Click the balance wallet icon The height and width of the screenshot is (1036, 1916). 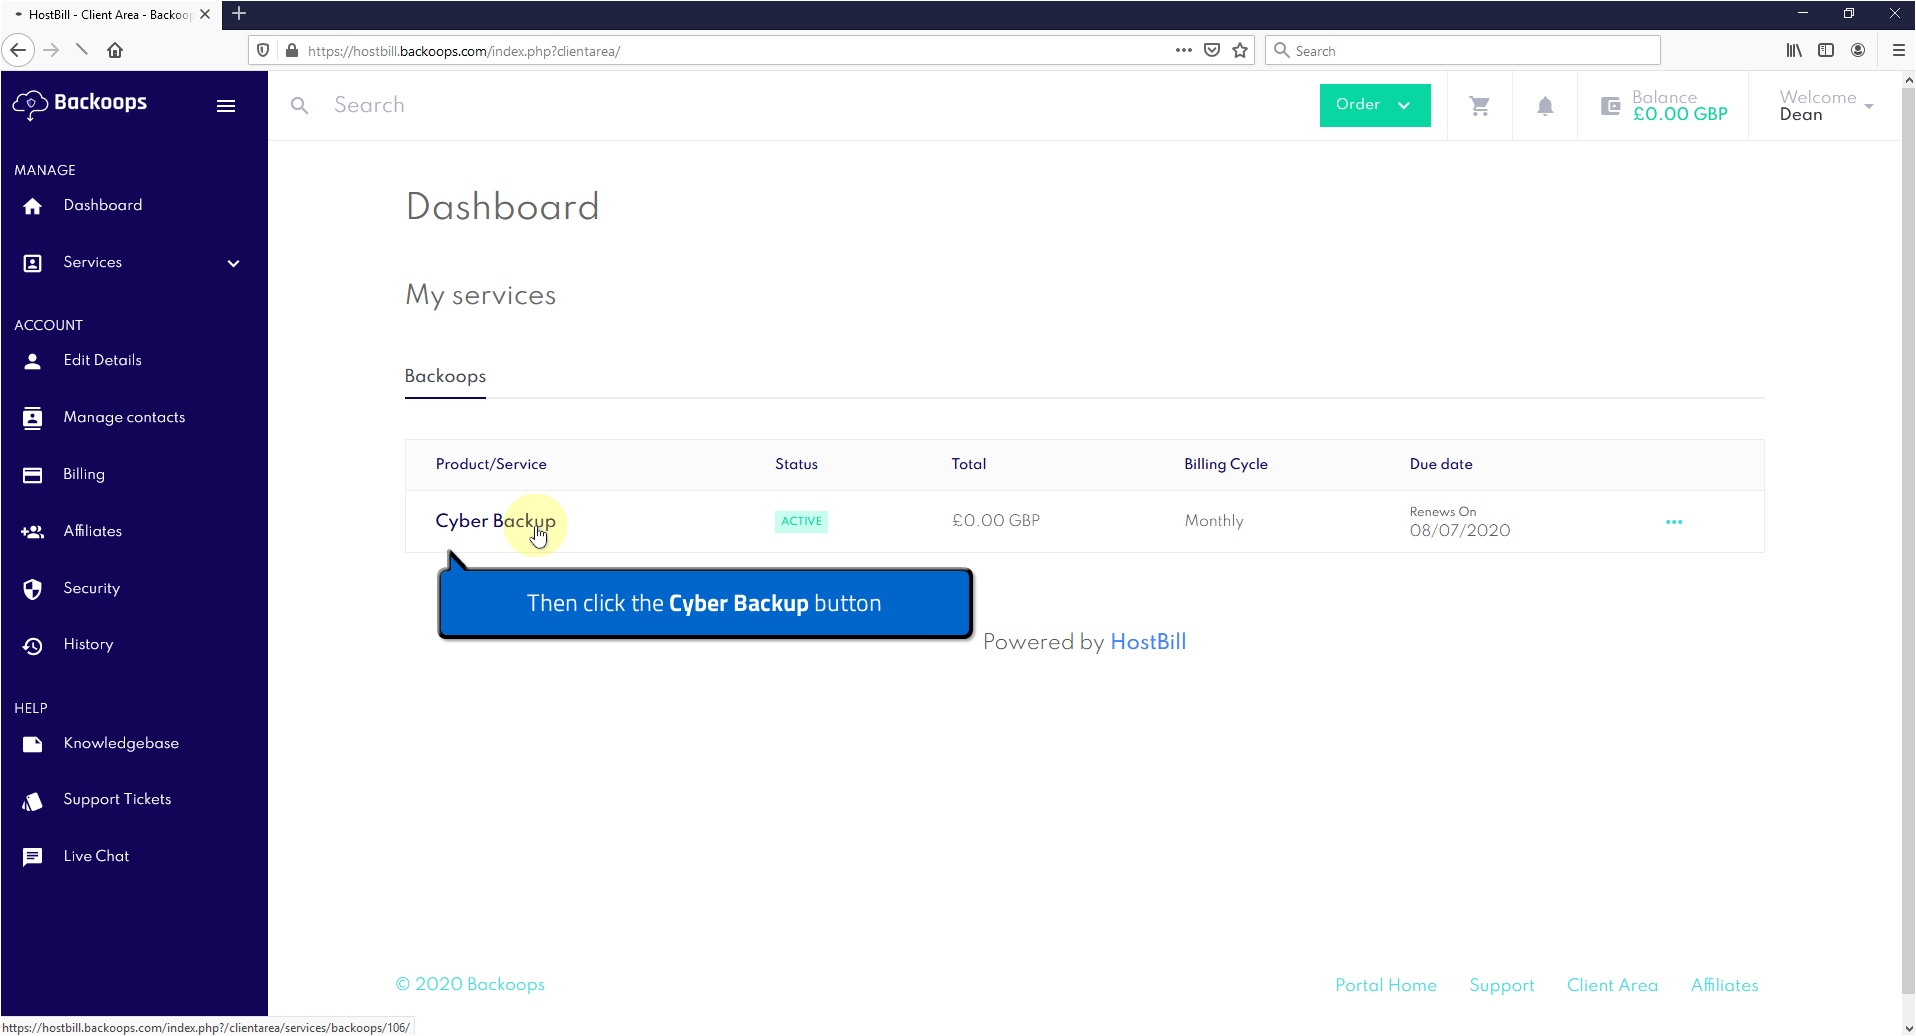pyautogui.click(x=1610, y=106)
